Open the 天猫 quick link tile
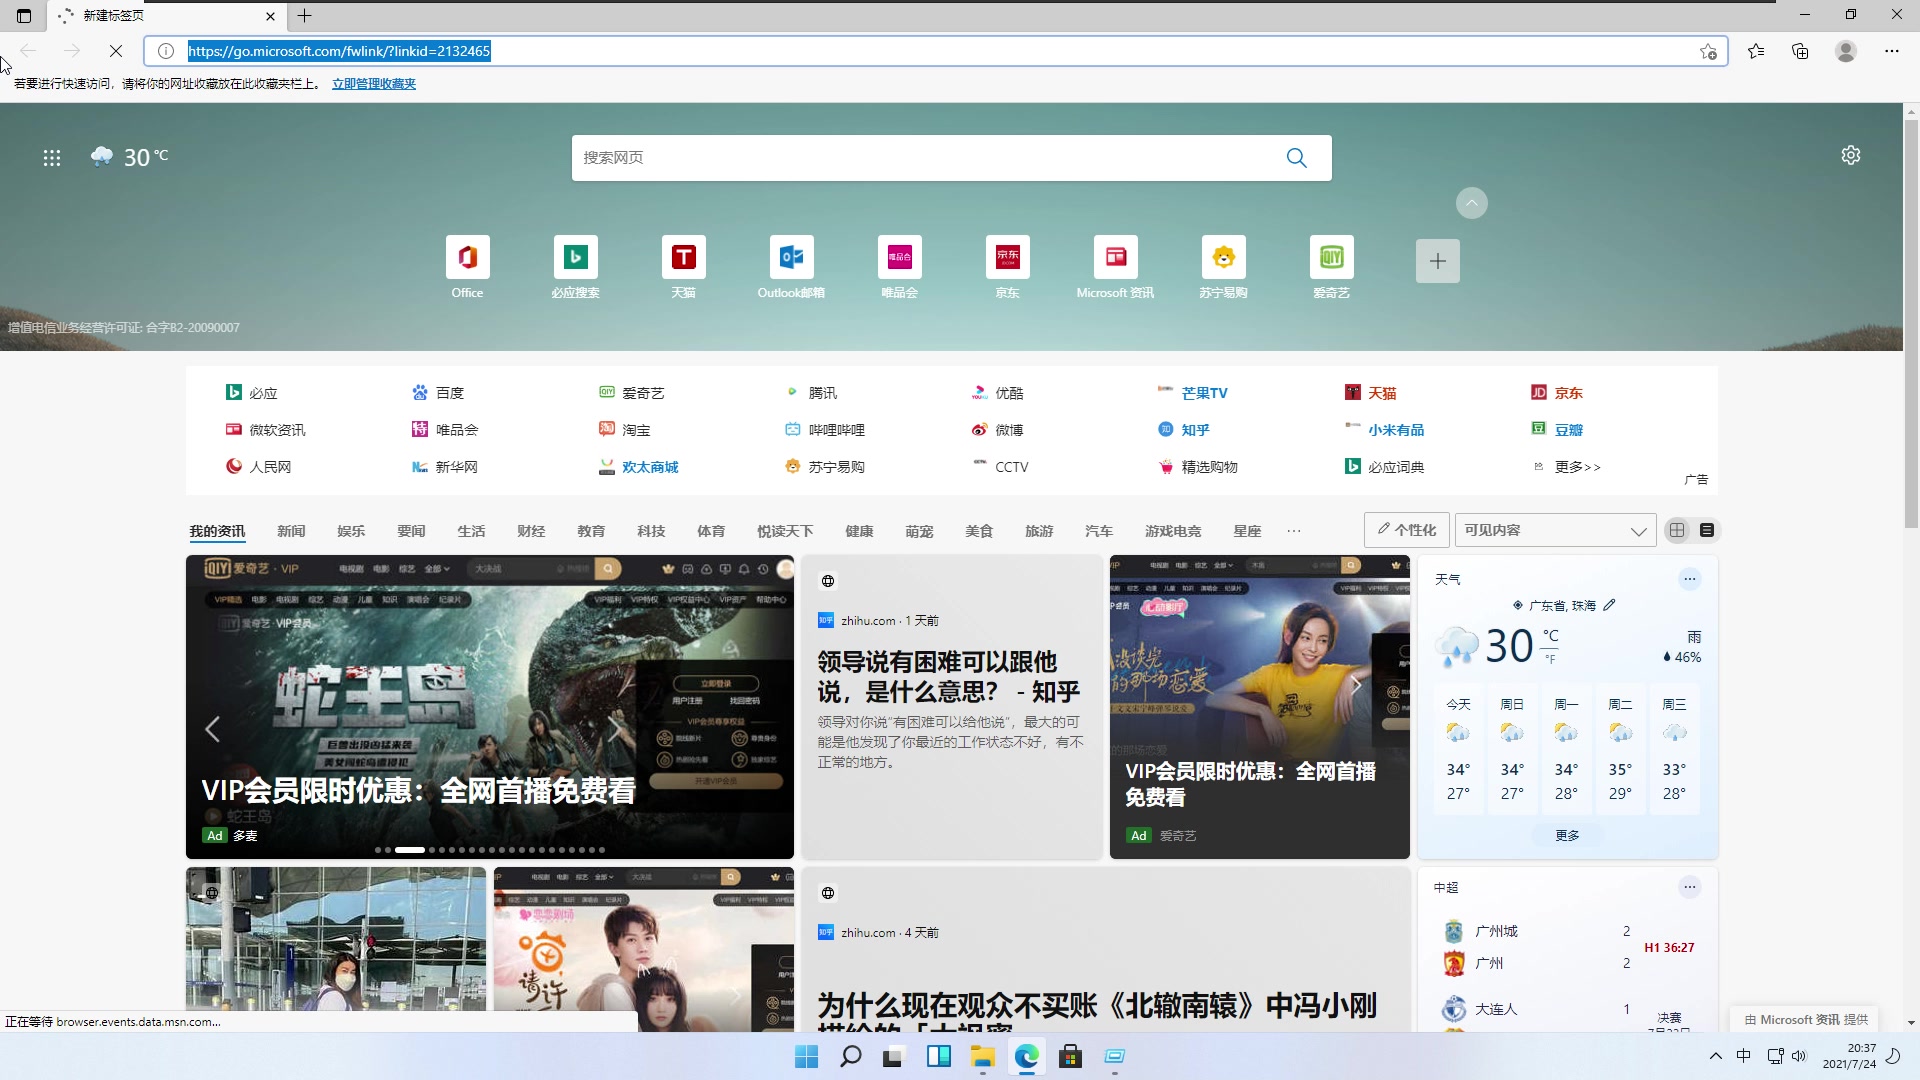This screenshot has width=1920, height=1080. [683, 267]
